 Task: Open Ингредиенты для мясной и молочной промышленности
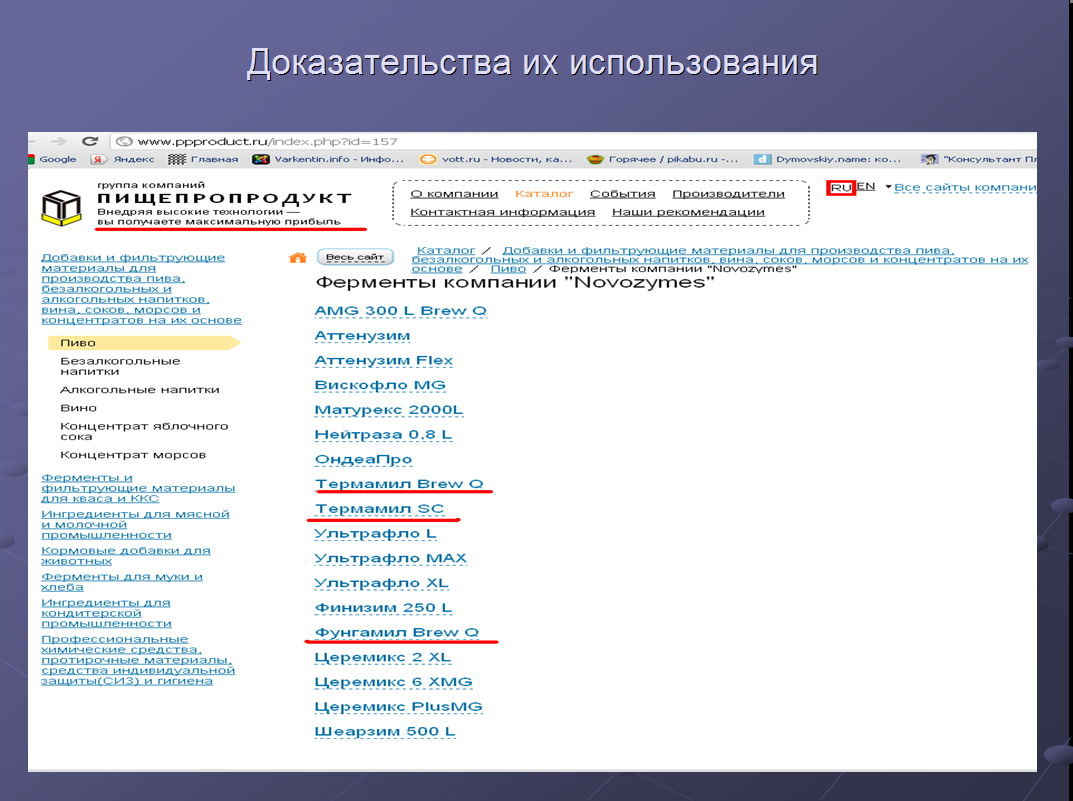pos(135,525)
